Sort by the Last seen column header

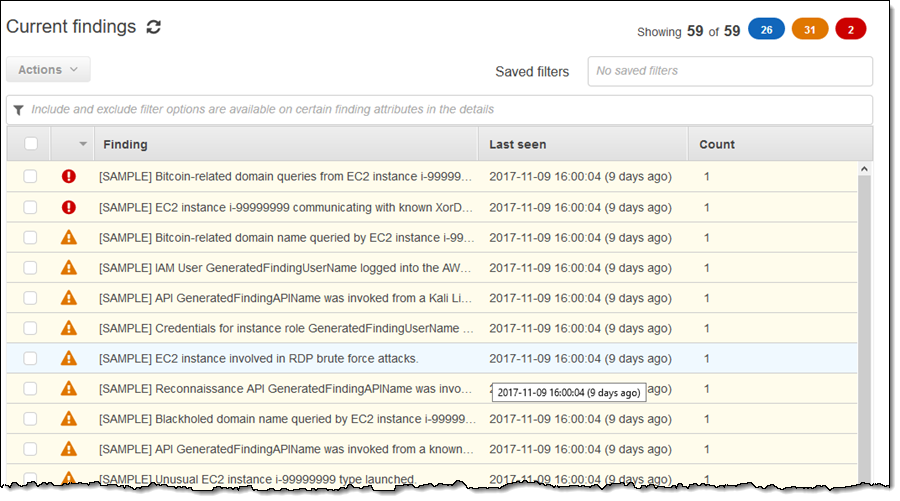(x=517, y=144)
